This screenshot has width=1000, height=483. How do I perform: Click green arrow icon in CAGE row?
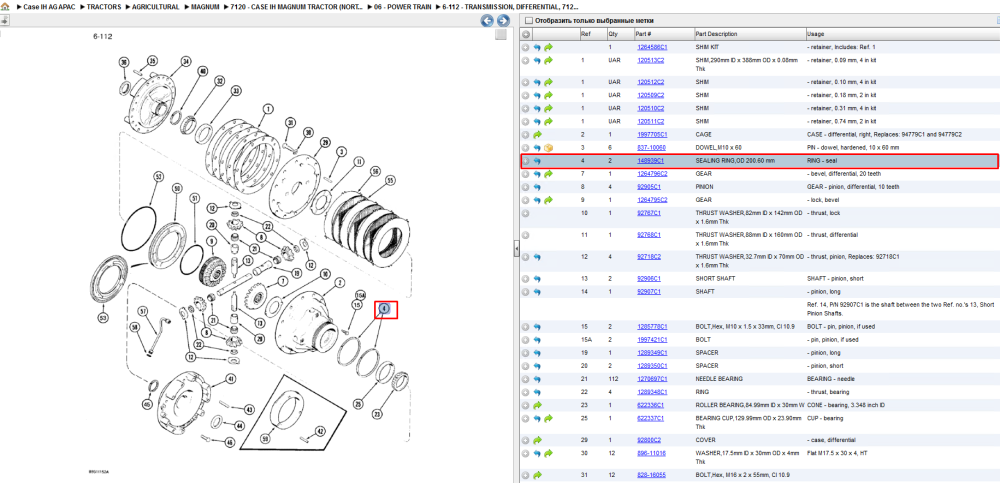(537, 135)
